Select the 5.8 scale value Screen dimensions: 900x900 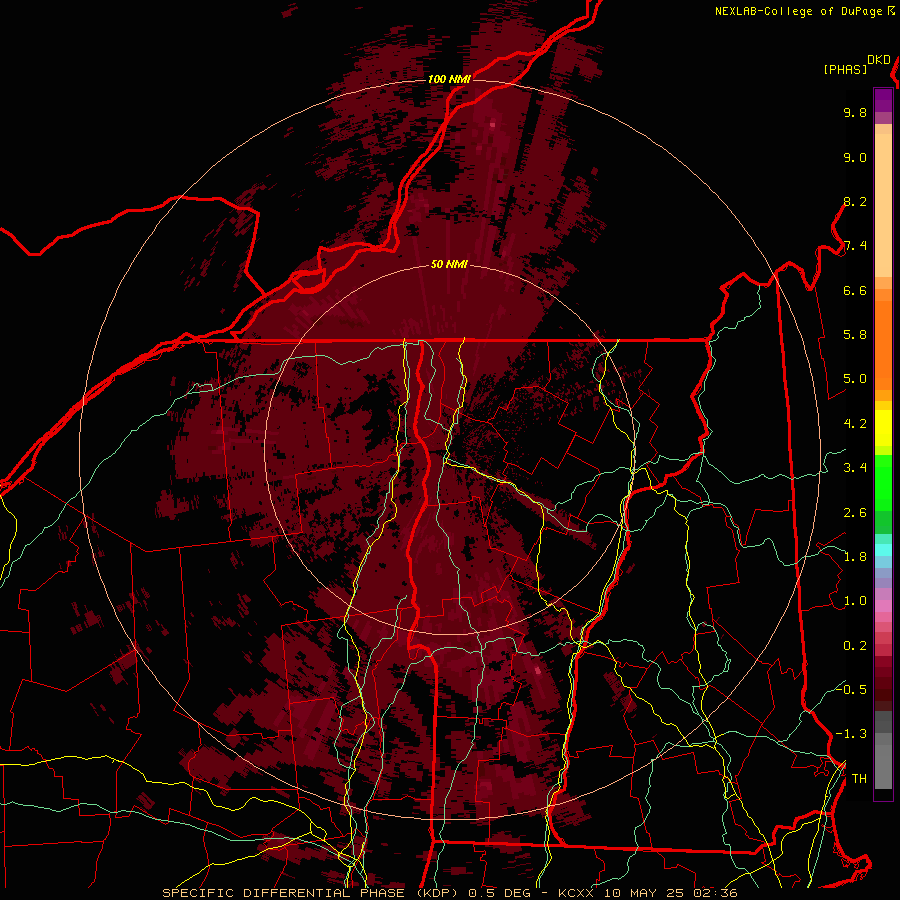[855, 335]
